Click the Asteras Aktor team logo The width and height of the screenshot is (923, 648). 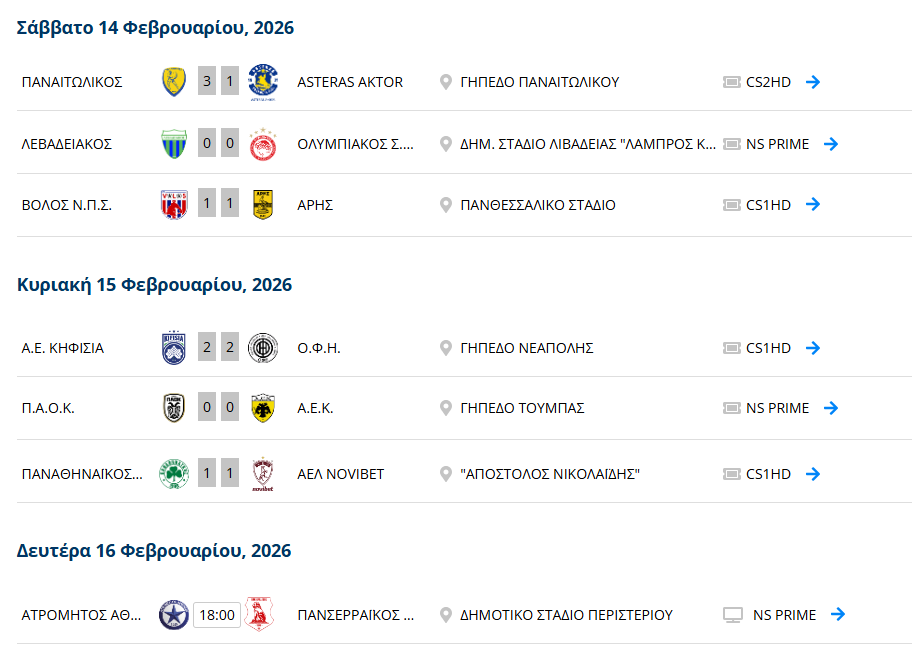(263, 82)
